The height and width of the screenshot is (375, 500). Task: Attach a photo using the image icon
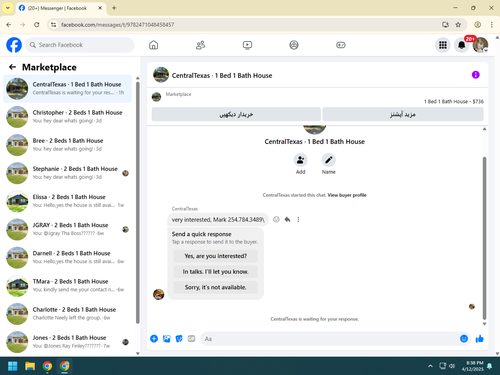click(167, 339)
